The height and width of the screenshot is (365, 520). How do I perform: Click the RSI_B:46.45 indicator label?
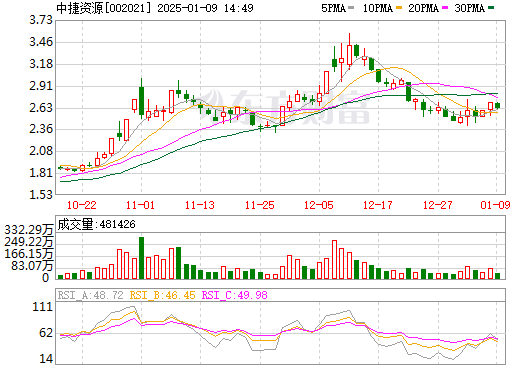point(163,295)
